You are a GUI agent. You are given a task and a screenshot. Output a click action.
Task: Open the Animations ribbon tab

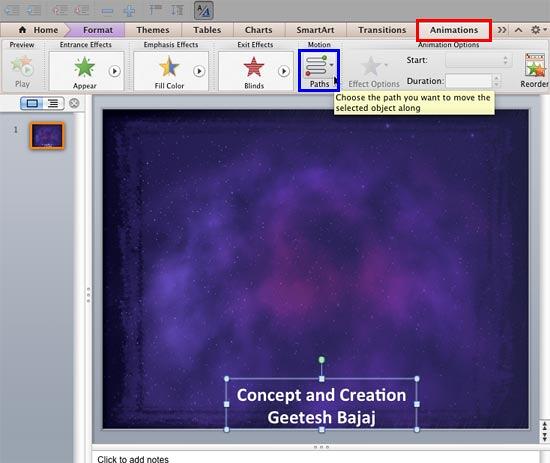[454, 30]
